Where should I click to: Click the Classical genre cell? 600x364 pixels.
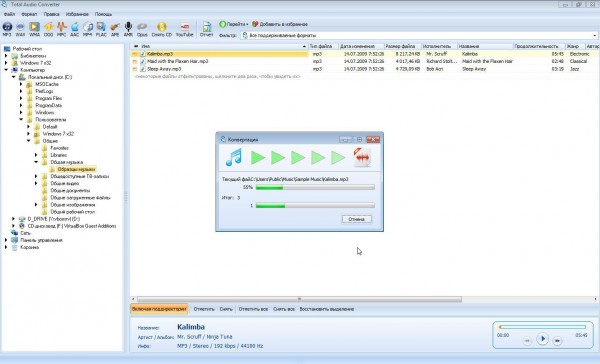click(x=578, y=61)
